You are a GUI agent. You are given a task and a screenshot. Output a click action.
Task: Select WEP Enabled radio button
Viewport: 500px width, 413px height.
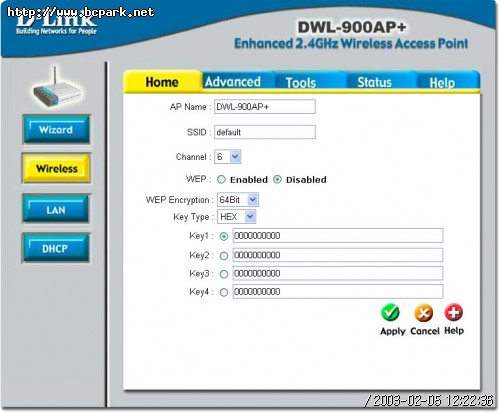[x=221, y=179]
